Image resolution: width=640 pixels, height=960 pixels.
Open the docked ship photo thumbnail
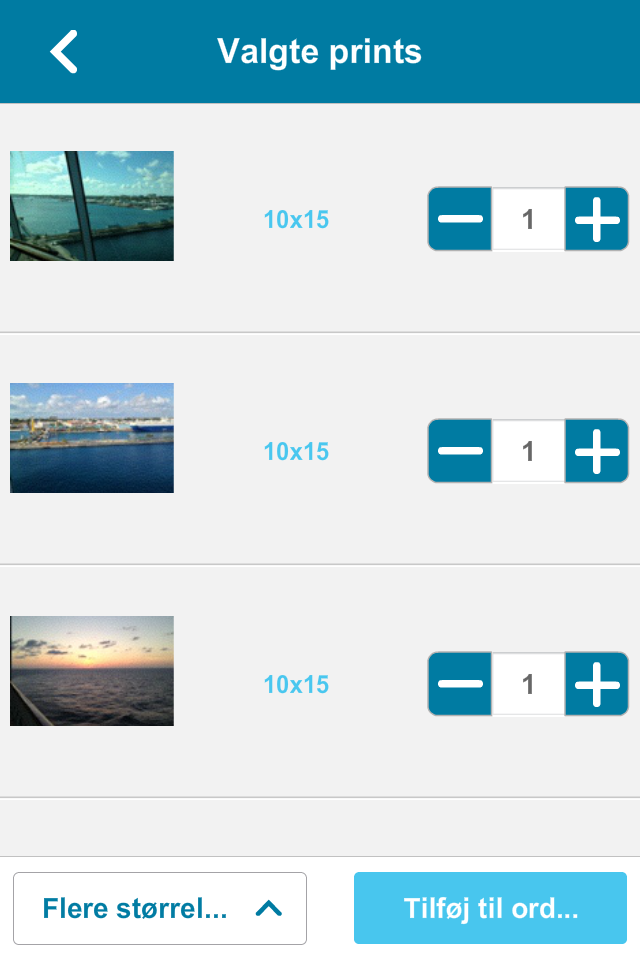[x=92, y=438]
